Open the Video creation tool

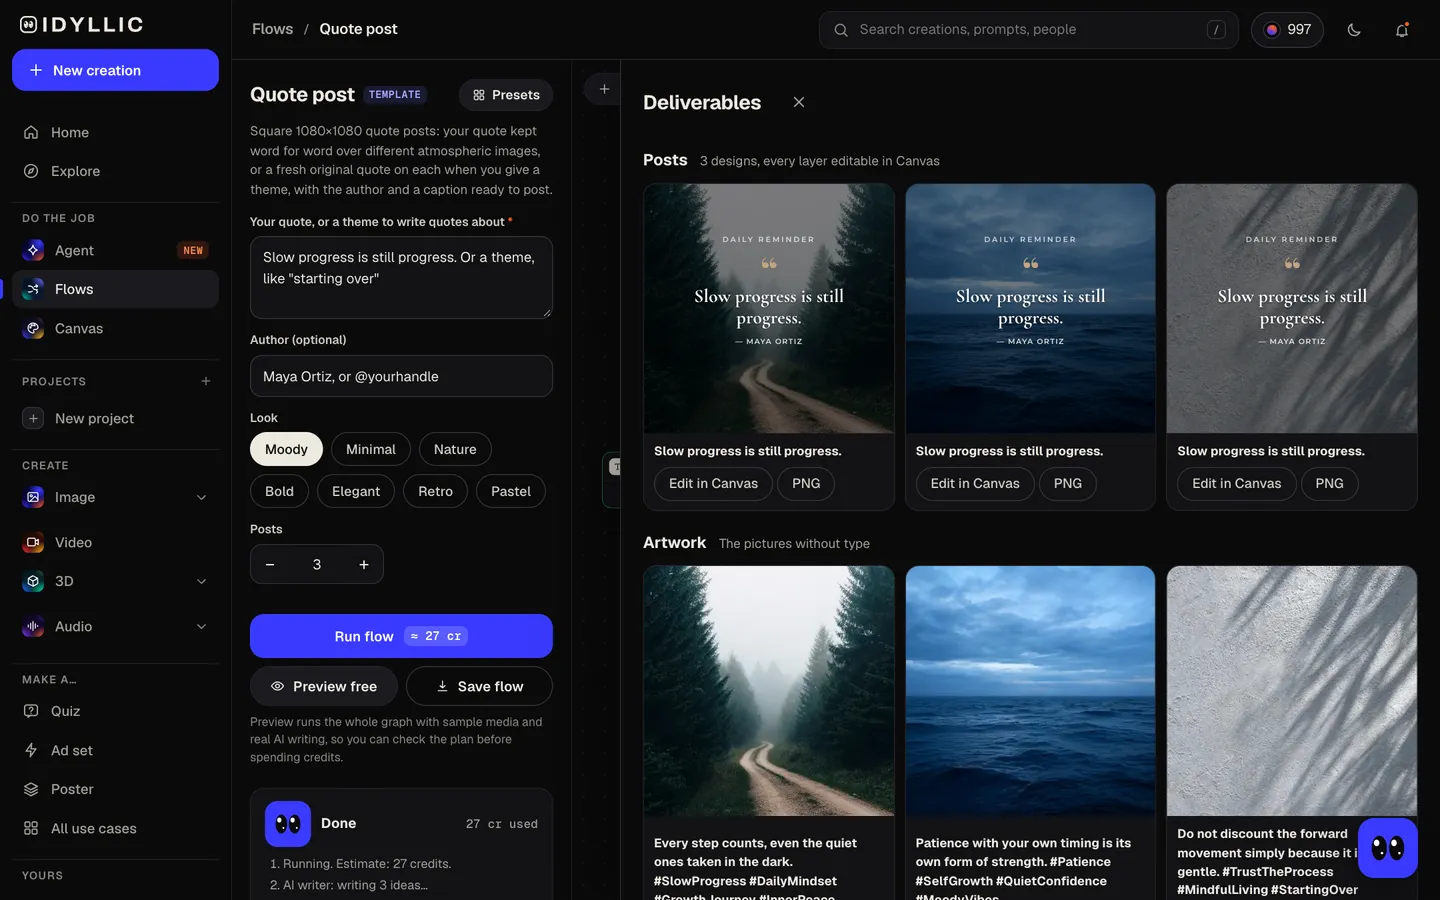(115, 542)
